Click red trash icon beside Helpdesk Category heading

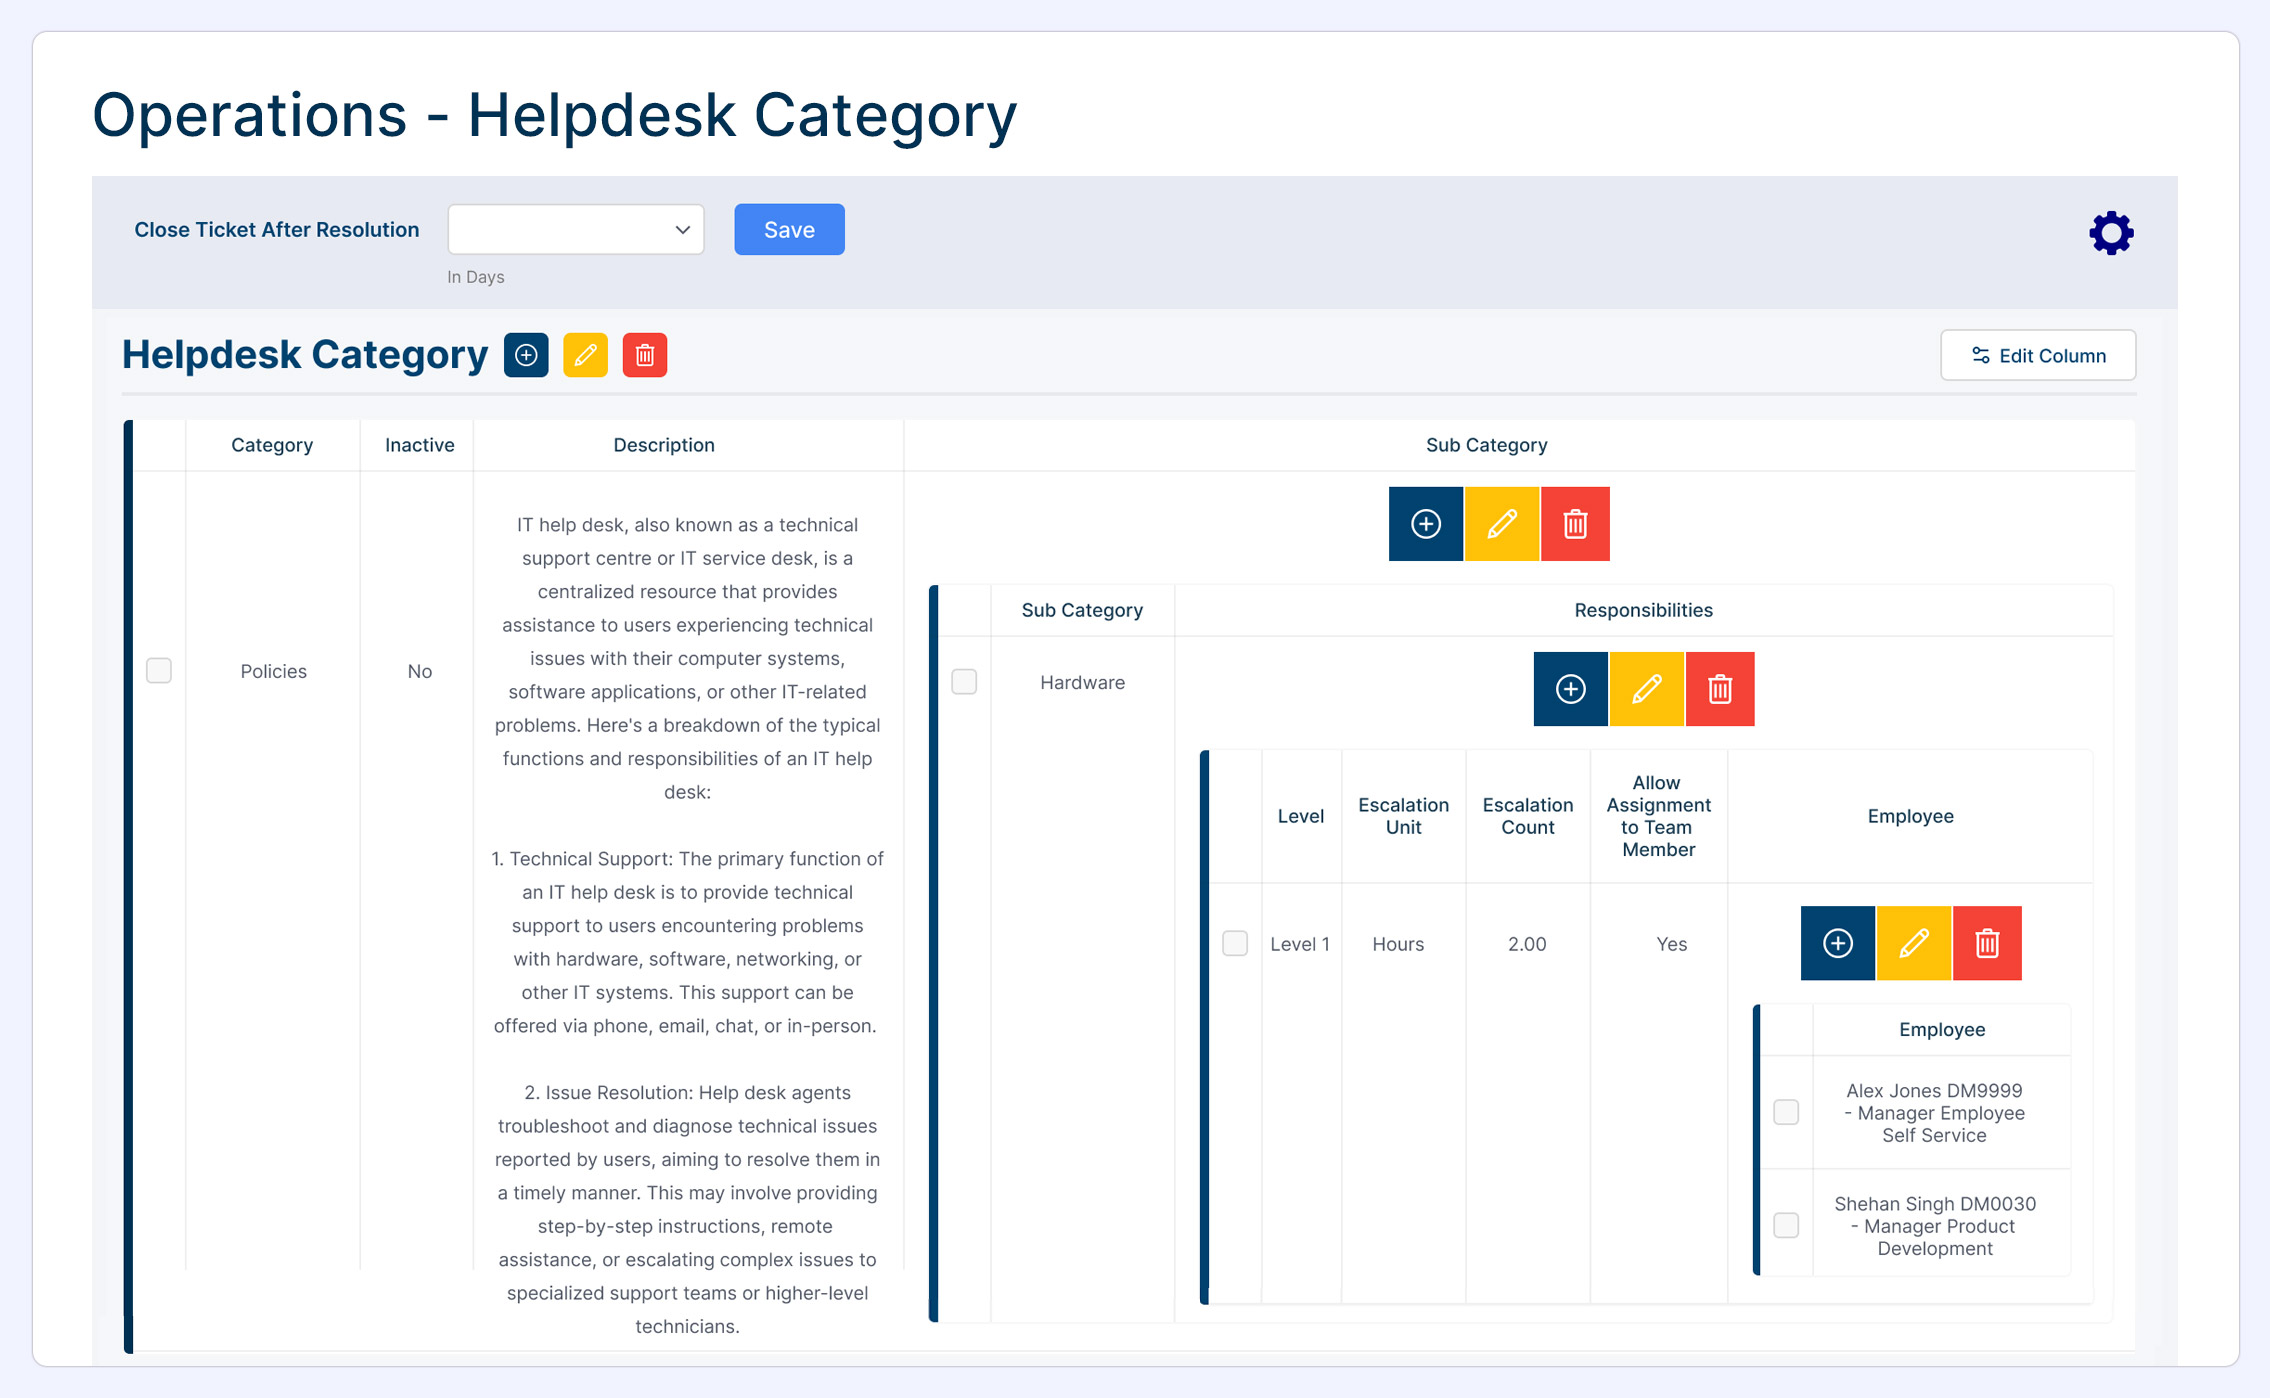(x=644, y=355)
